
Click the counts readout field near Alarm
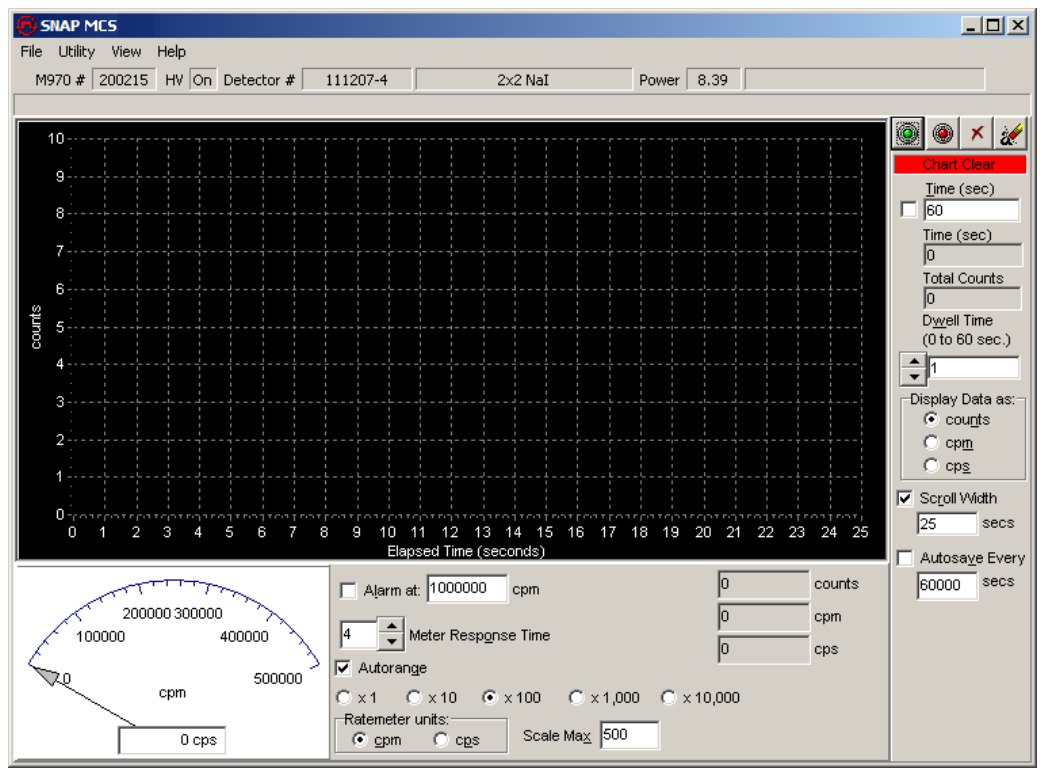[764, 585]
